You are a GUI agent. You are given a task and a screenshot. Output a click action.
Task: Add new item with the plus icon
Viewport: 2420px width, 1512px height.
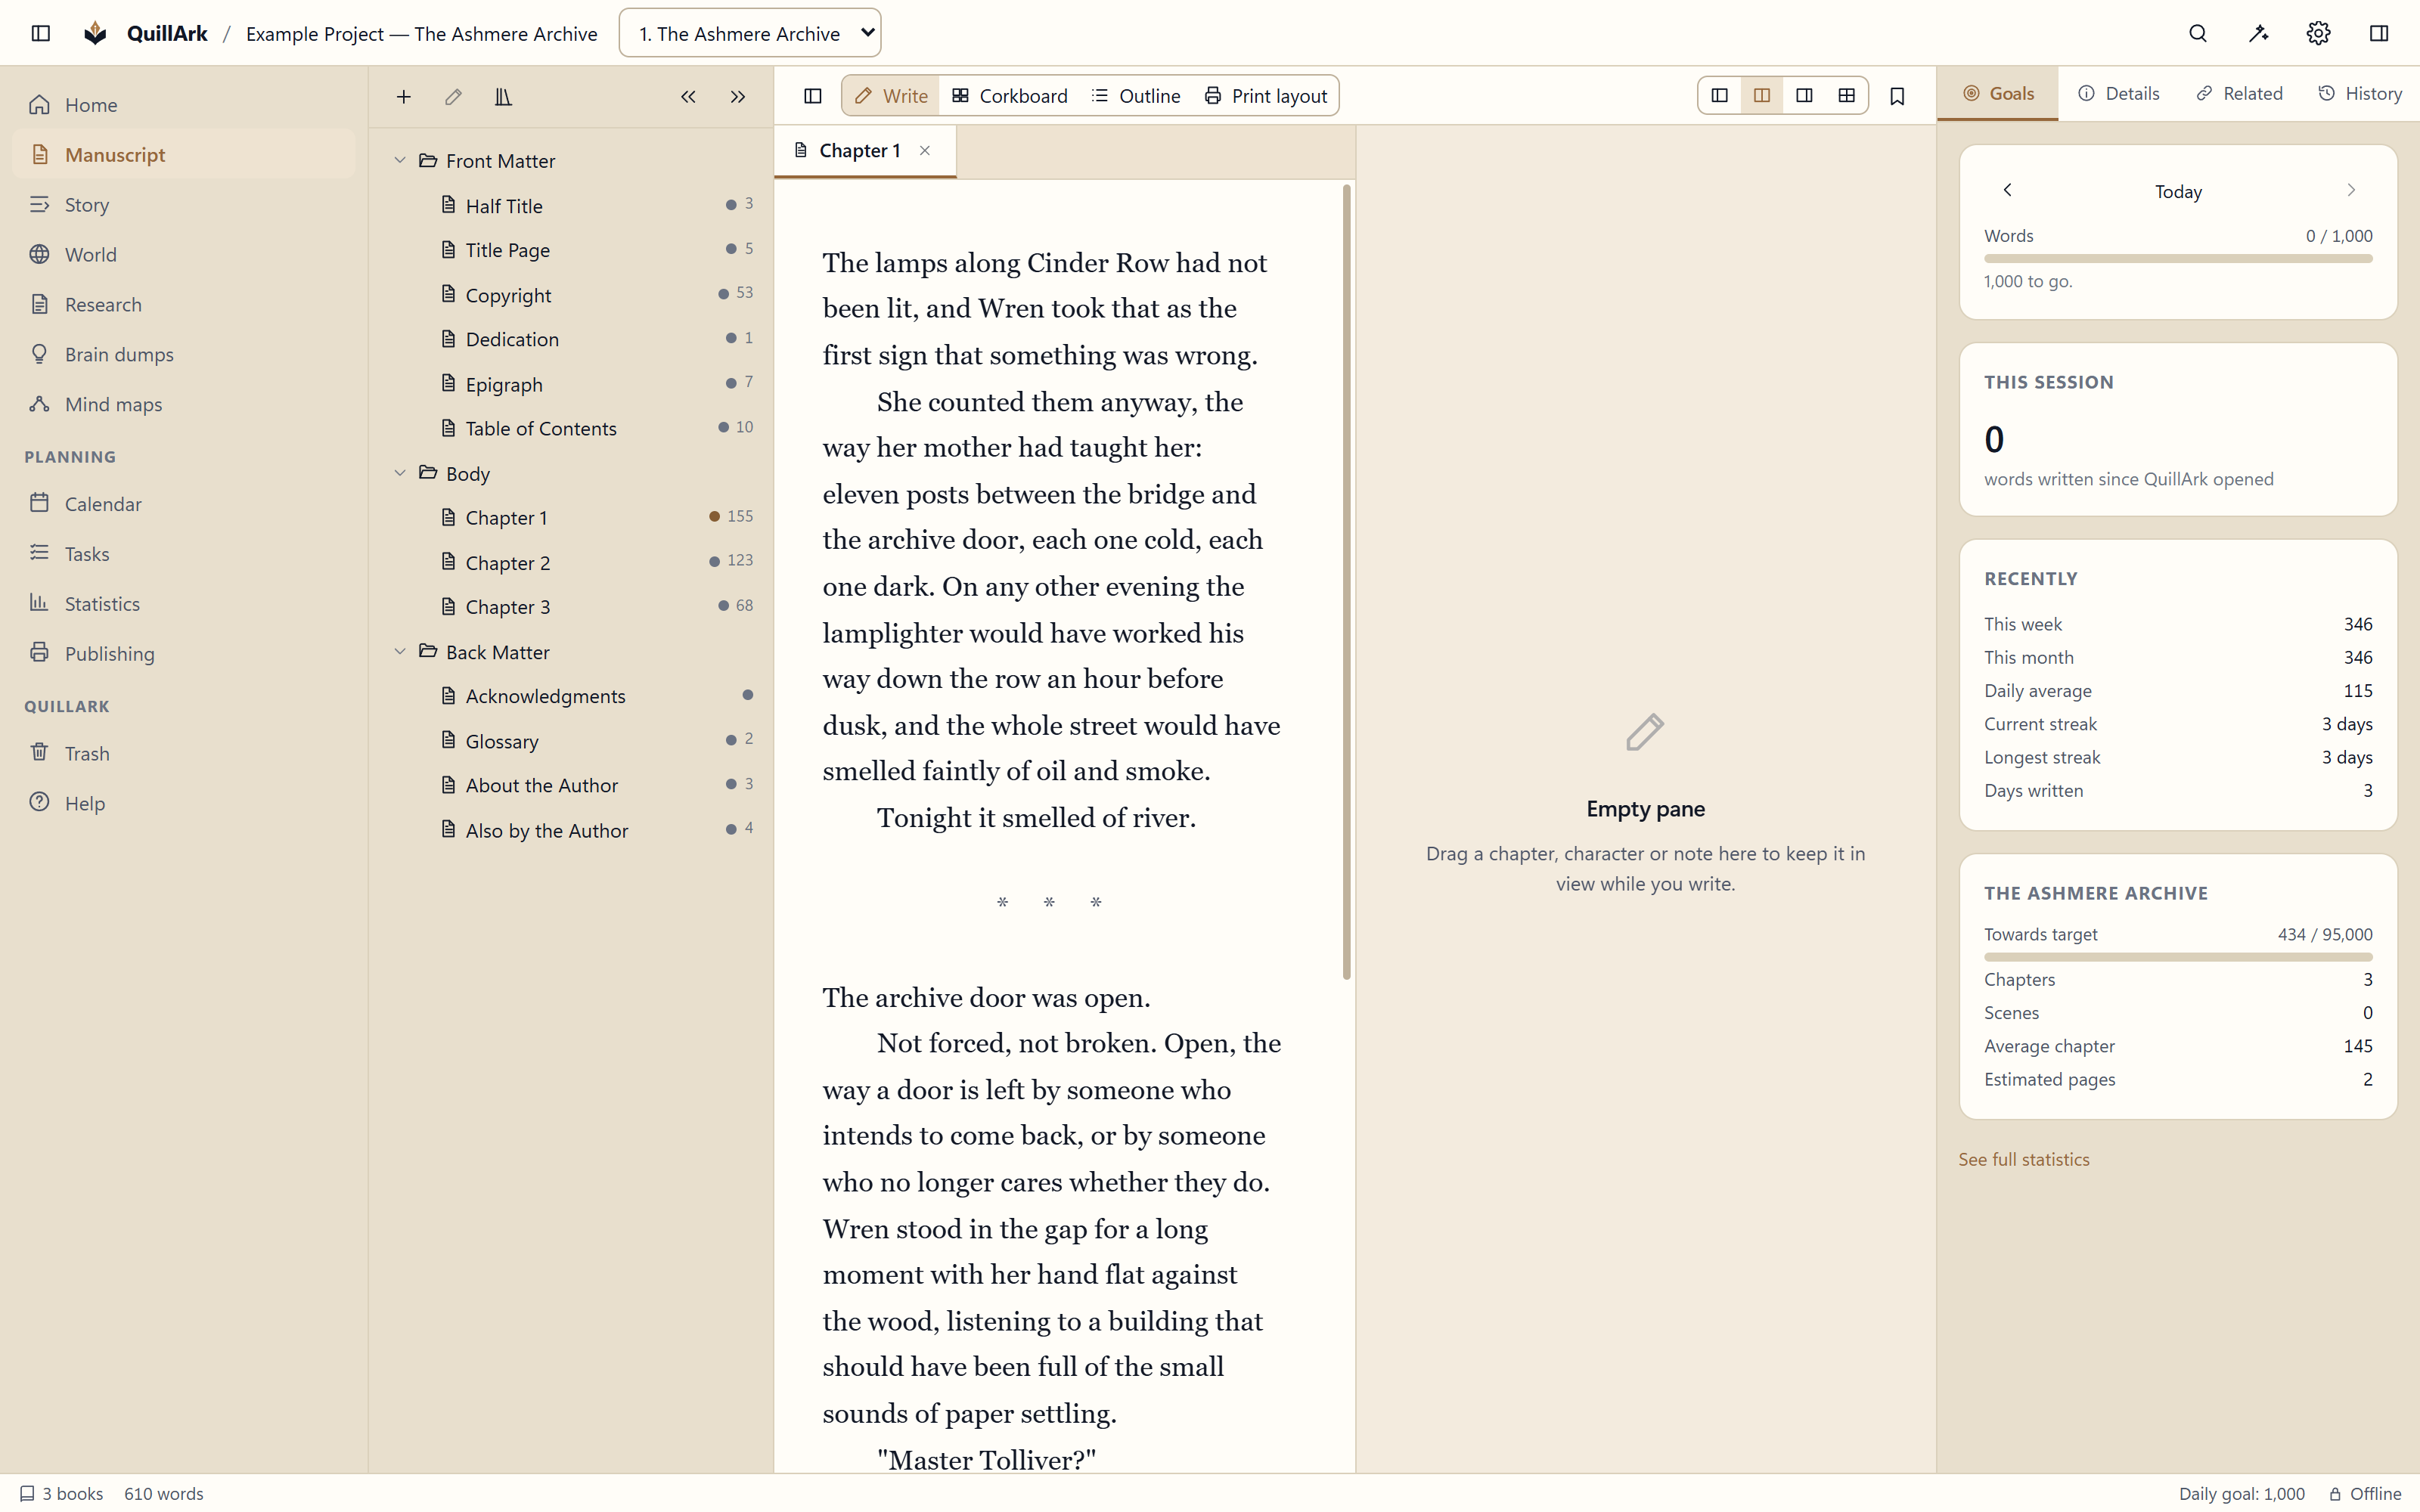tap(403, 96)
